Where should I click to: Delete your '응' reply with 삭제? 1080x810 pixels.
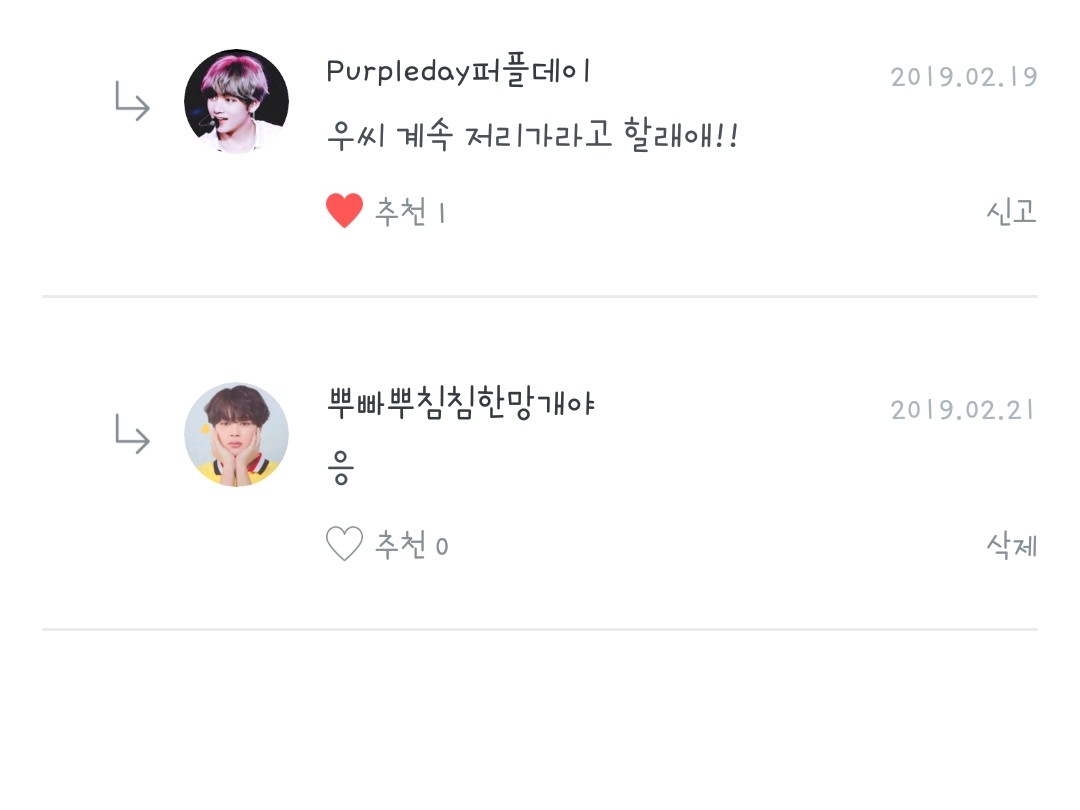pos(1011,545)
